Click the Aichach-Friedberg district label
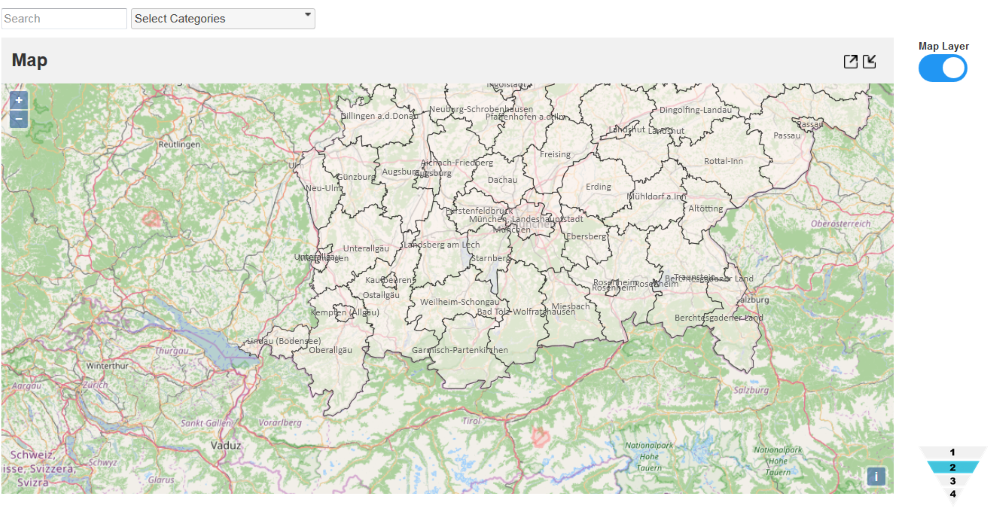Screen dimensions: 1000x512 (457, 163)
